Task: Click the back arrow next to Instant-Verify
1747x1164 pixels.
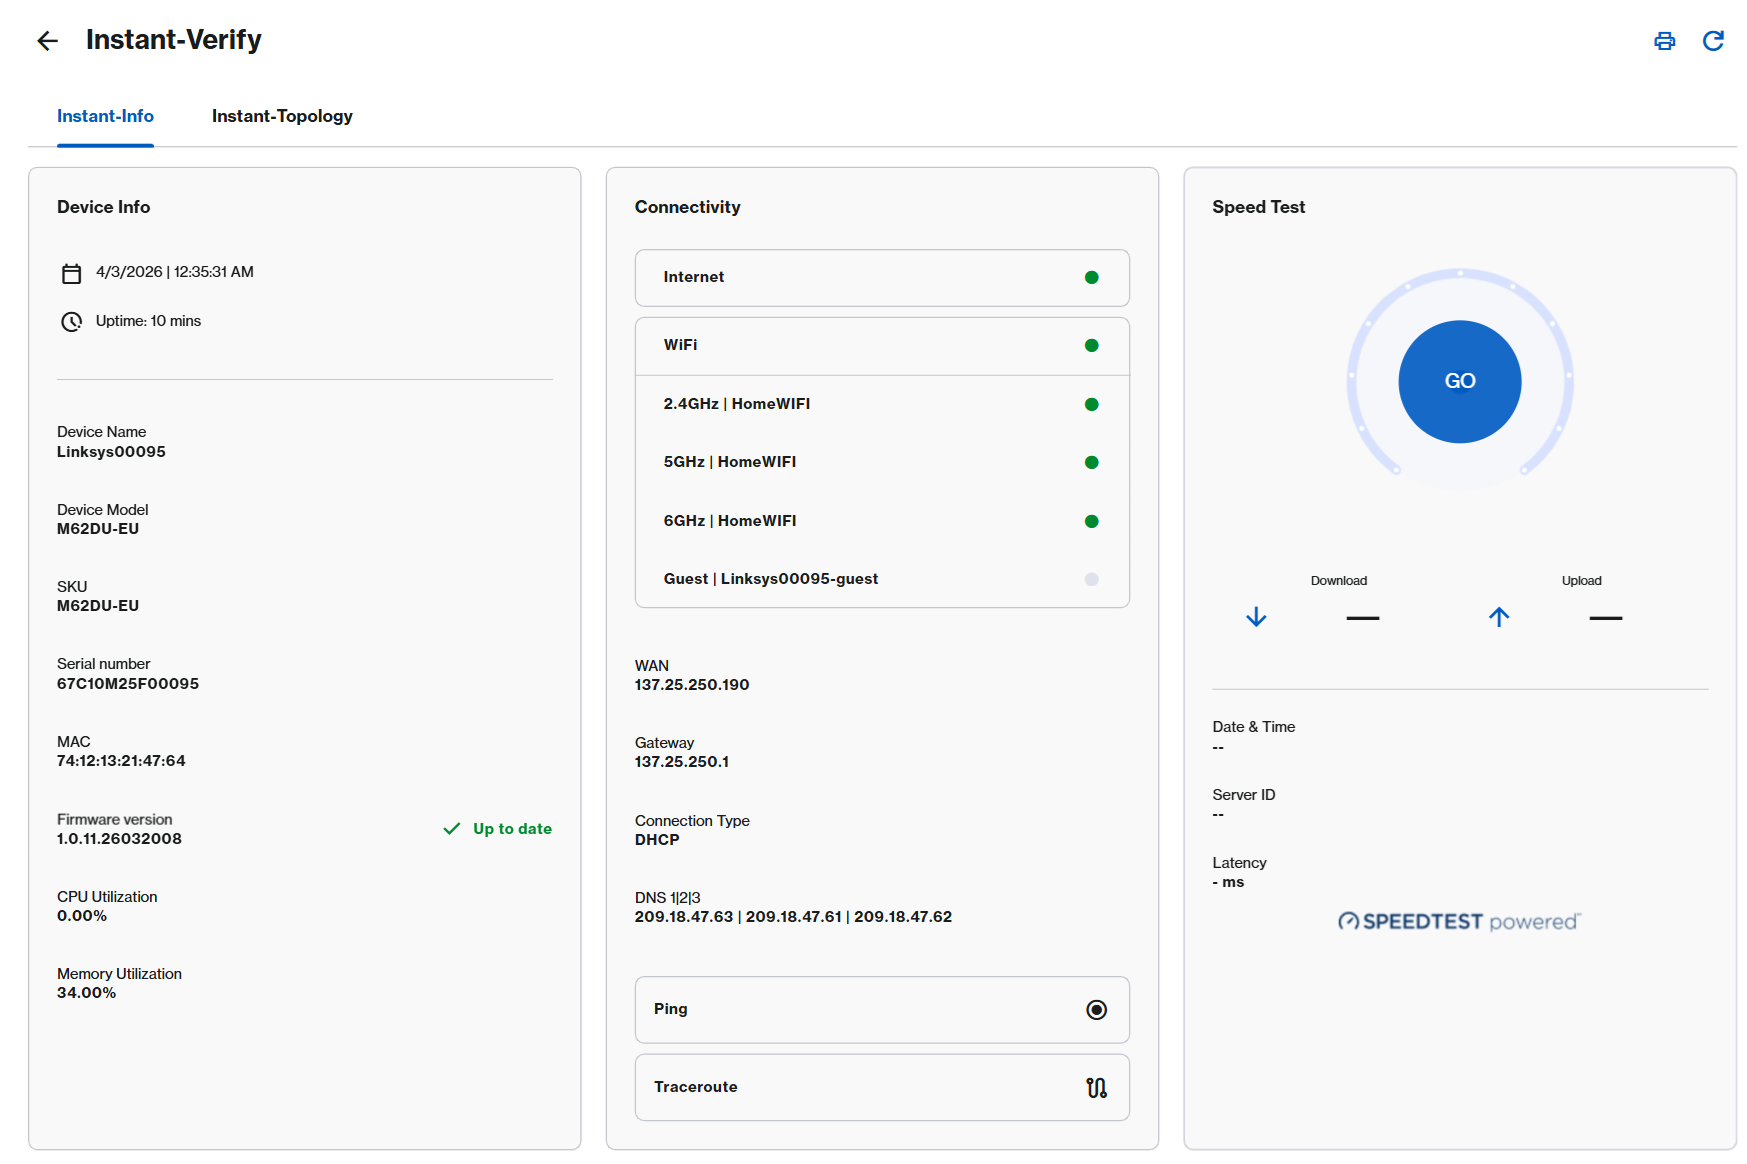Action: 47,40
